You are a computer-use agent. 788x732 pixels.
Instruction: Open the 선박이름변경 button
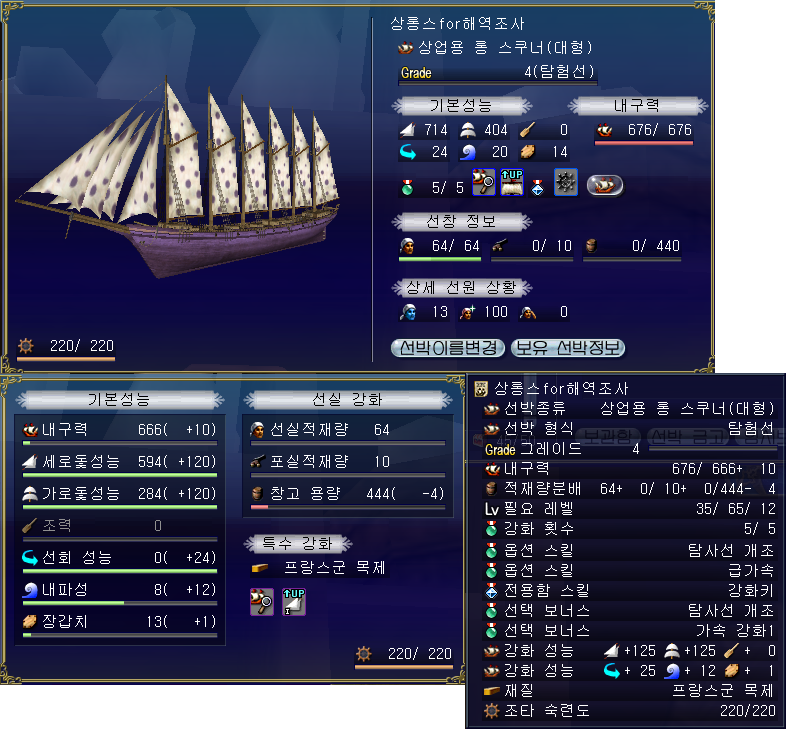(448, 348)
